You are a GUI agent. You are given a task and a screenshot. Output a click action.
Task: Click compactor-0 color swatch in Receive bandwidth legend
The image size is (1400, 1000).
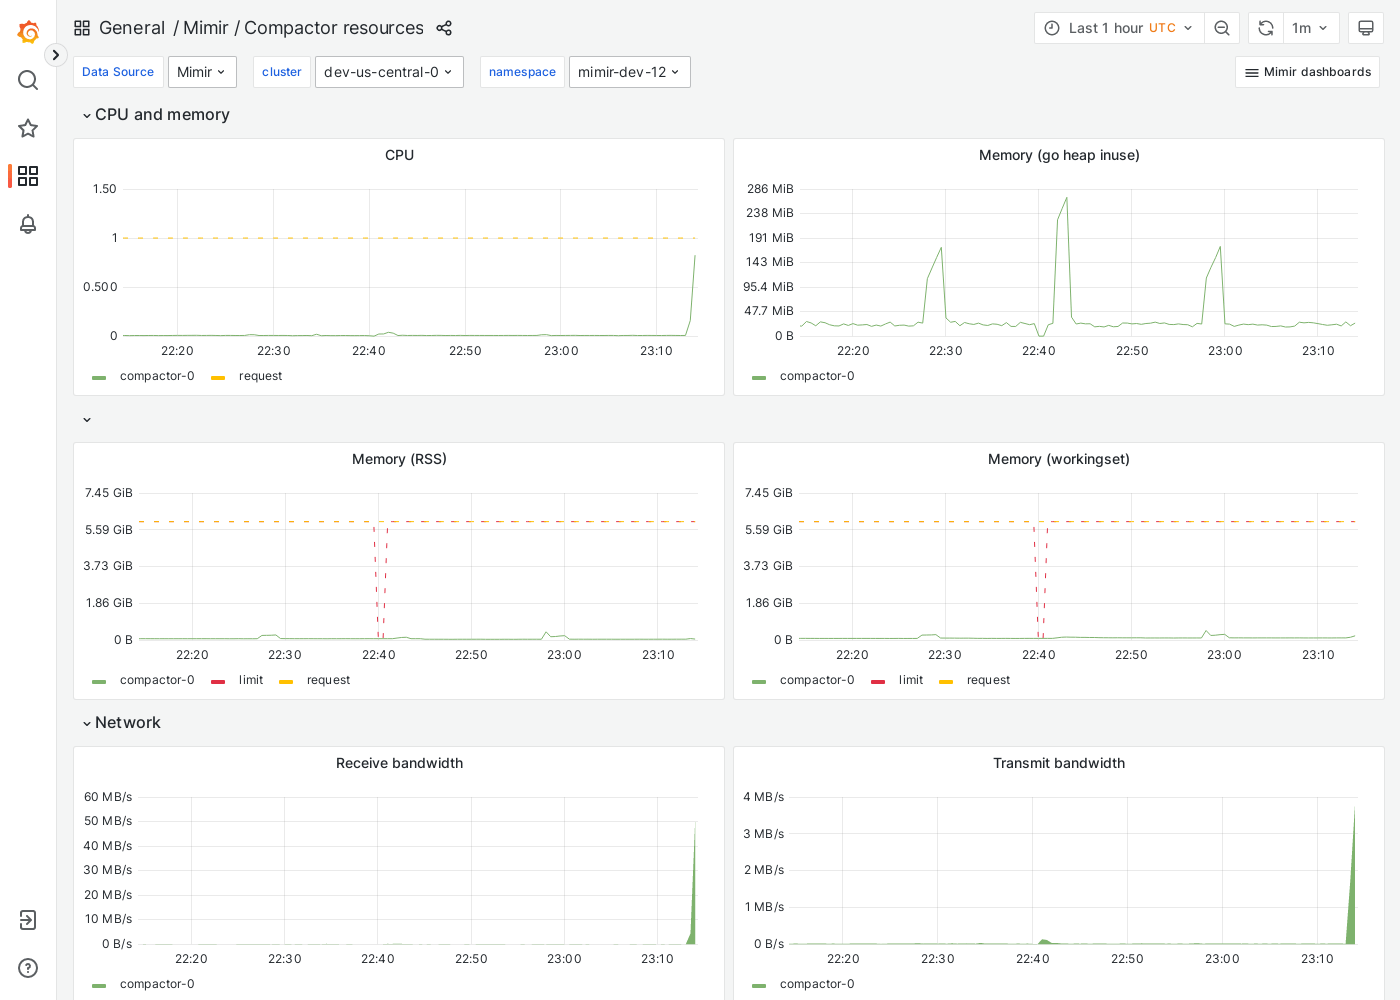click(x=98, y=984)
